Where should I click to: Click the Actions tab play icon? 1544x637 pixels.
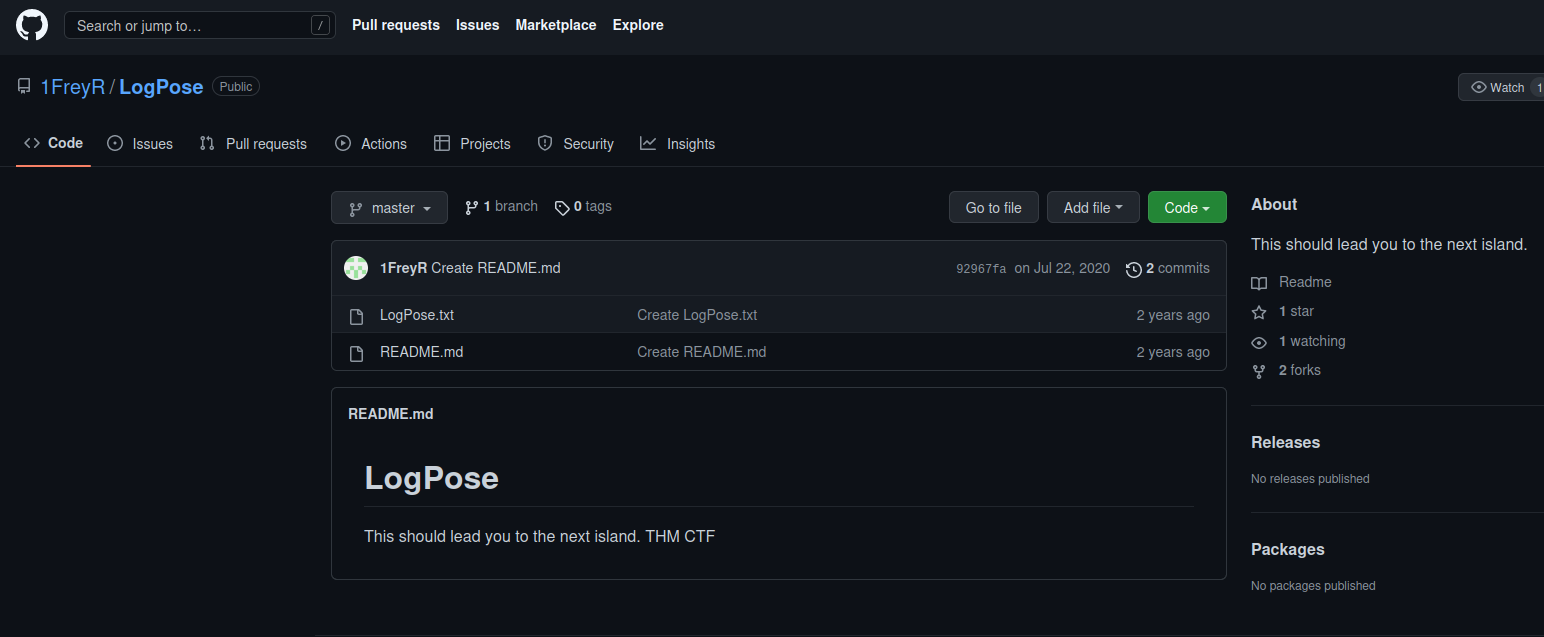pyautogui.click(x=343, y=143)
